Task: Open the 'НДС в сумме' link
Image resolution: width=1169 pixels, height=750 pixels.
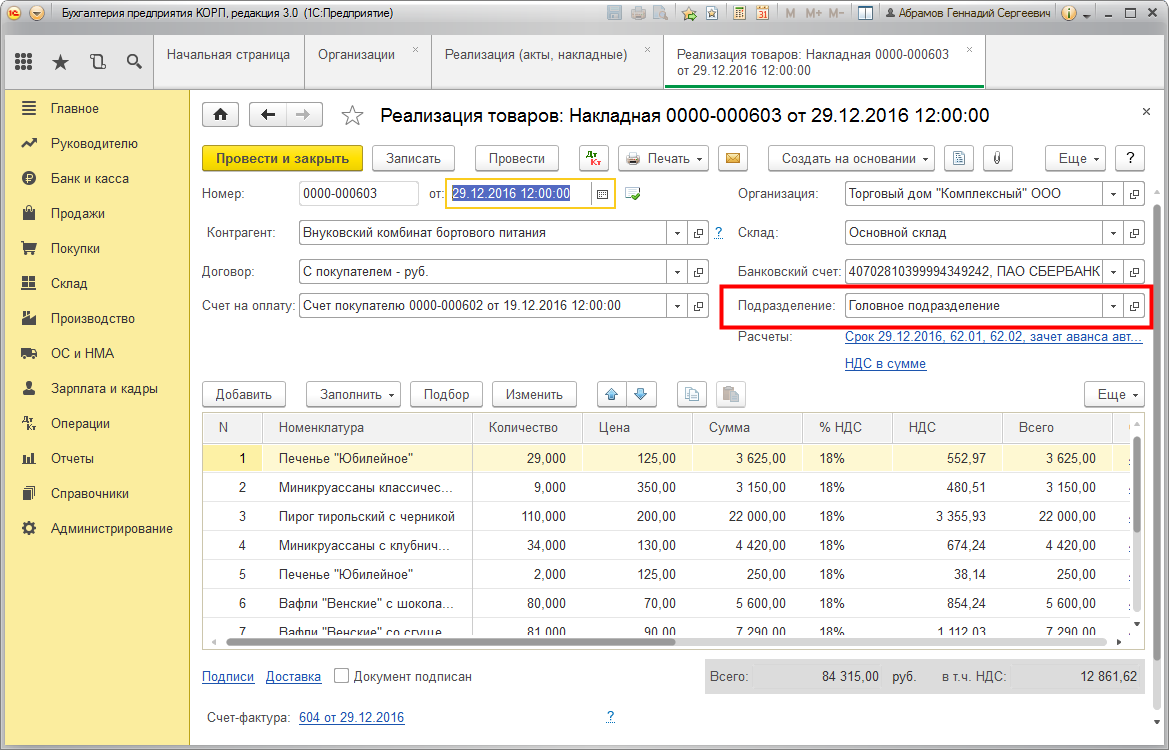Action: click(886, 364)
